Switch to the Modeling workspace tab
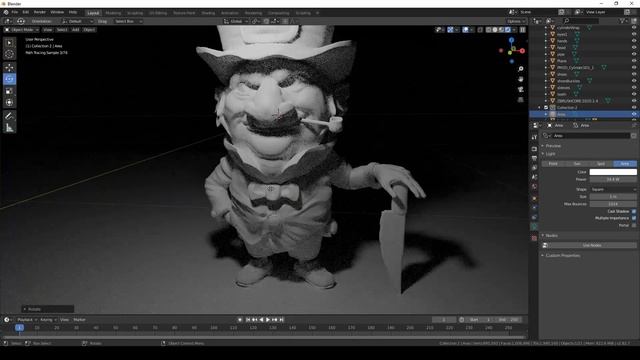640x360 pixels. click(x=113, y=13)
